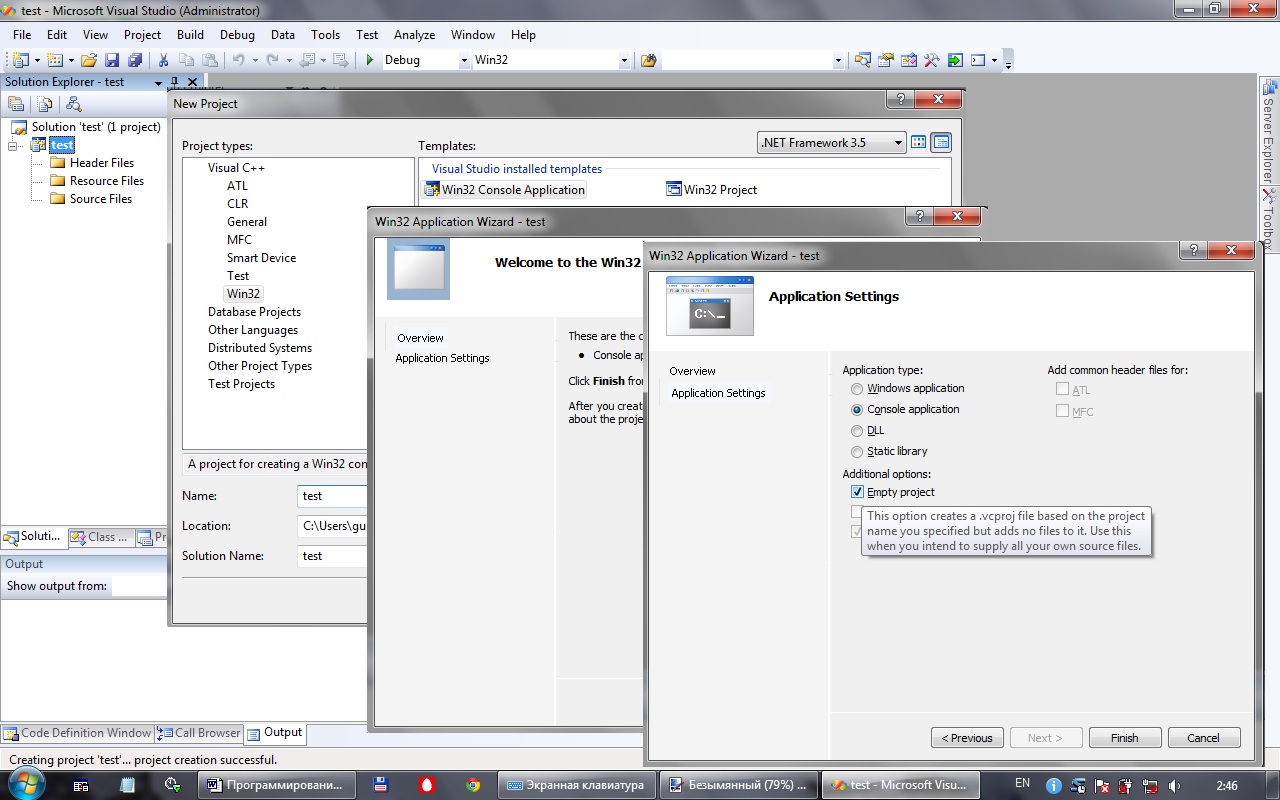Click Properties icon in Solution Explorer toolbar
Viewport: 1280px width, 800px height.
point(16,104)
